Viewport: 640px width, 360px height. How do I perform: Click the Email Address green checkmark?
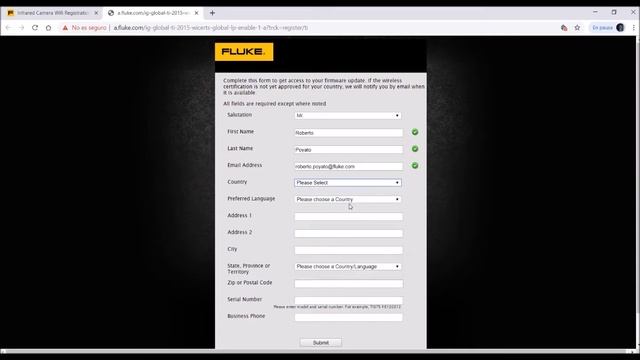415,166
